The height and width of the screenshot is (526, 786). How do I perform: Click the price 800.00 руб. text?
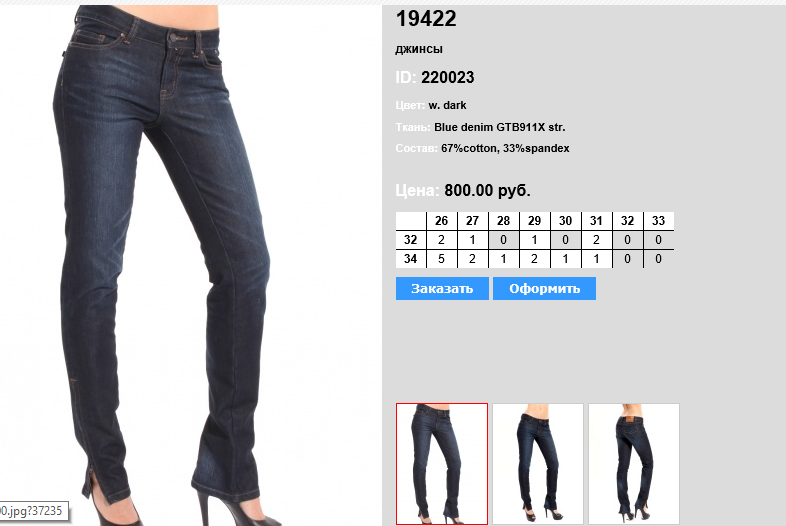pyautogui.click(x=487, y=191)
